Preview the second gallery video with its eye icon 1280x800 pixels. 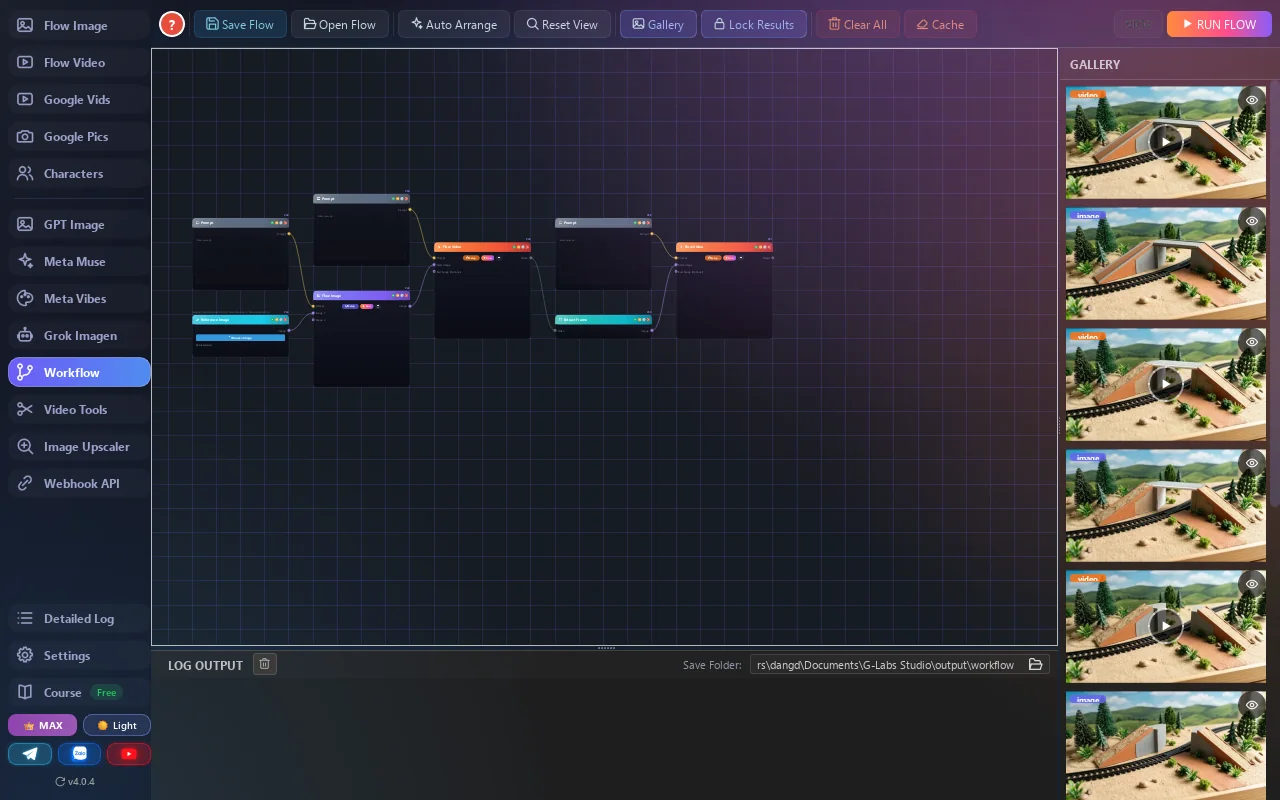coord(1252,342)
